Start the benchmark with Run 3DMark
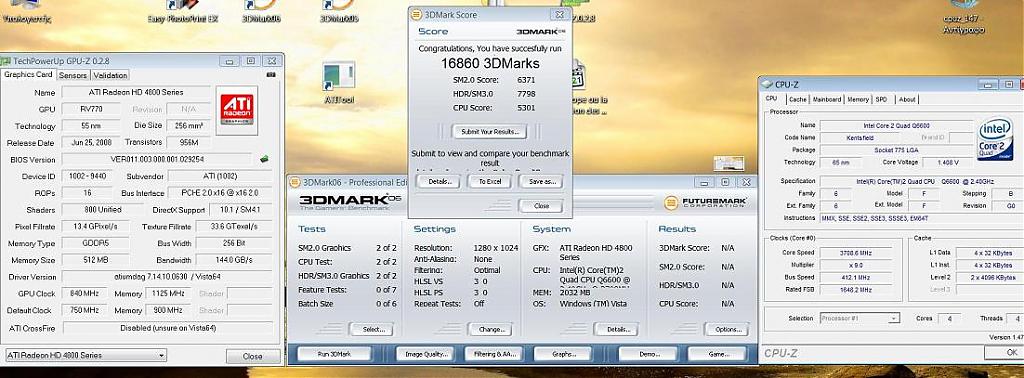The width and height of the screenshot is (1024, 378). coord(334,354)
